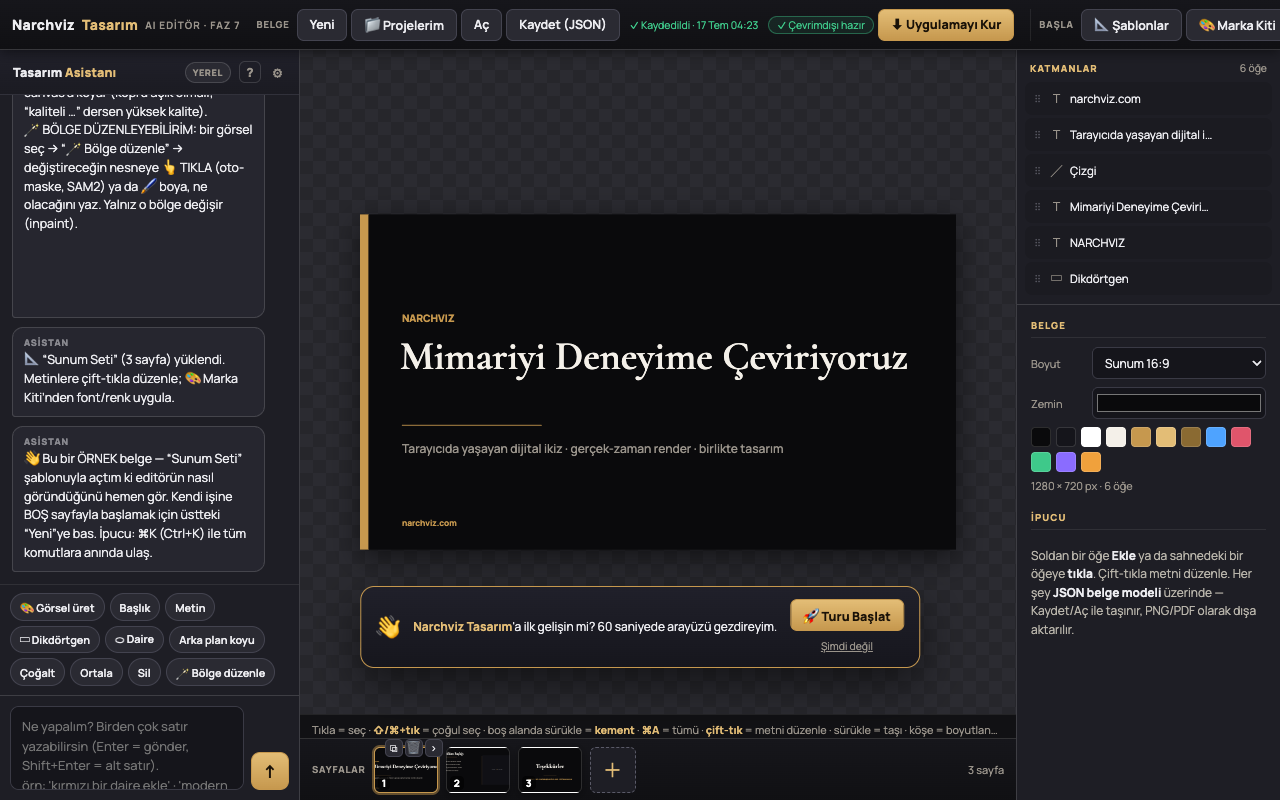
Task: Open the assistant help question-mark button
Action: [249, 72]
